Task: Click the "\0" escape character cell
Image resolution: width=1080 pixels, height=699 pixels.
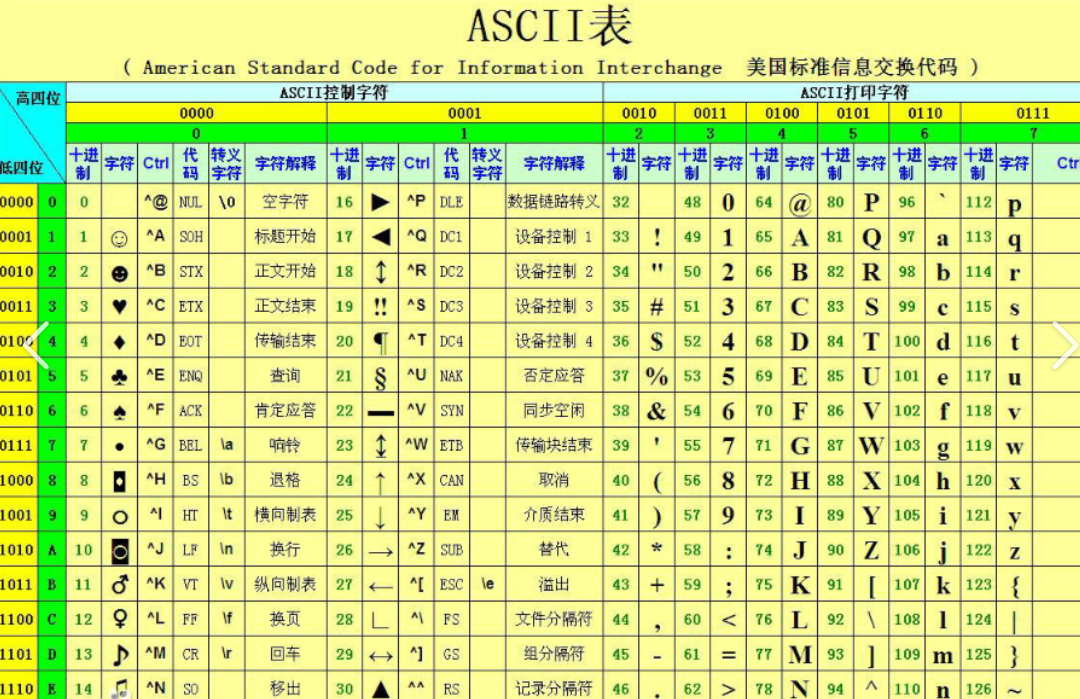Action: pyautogui.click(x=227, y=202)
